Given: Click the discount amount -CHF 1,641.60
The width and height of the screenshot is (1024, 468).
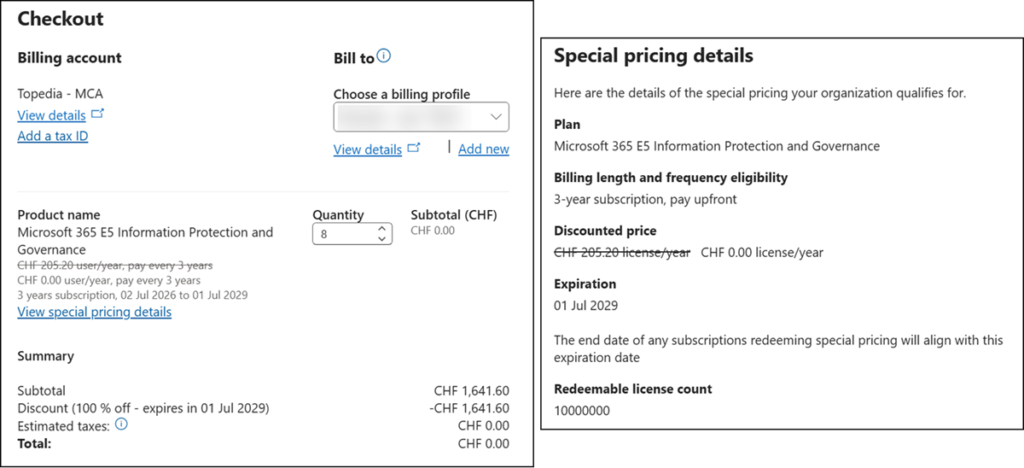Looking at the screenshot, I should pos(470,409).
